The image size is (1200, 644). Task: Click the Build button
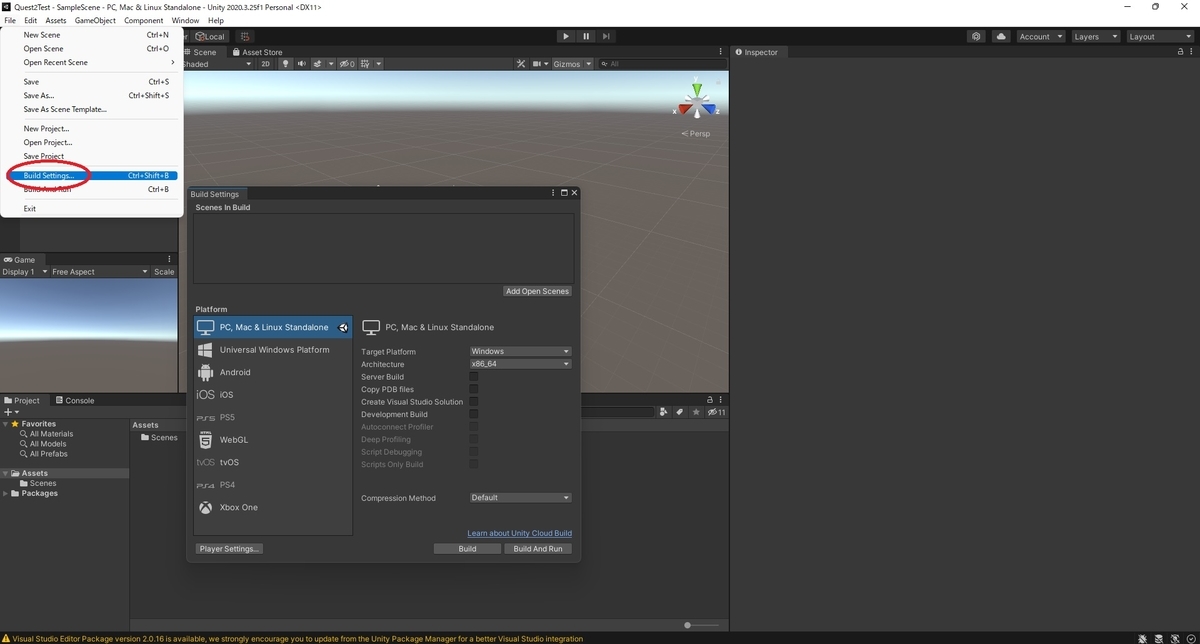[x=467, y=549]
